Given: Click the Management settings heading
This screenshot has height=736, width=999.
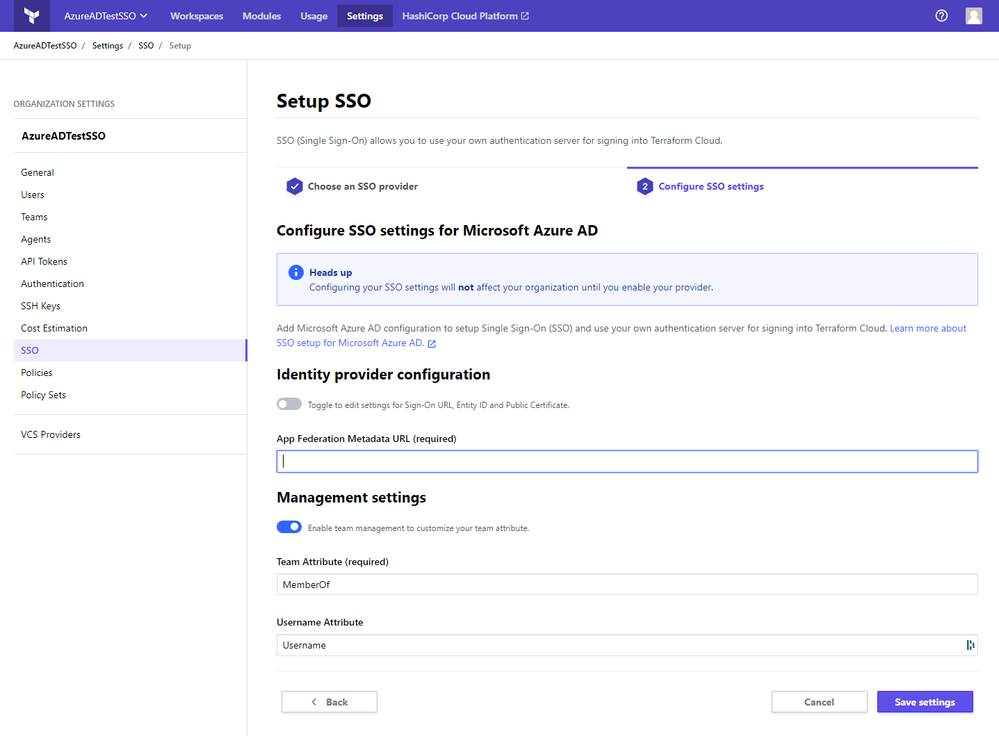Looking at the screenshot, I should pos(351,498).
